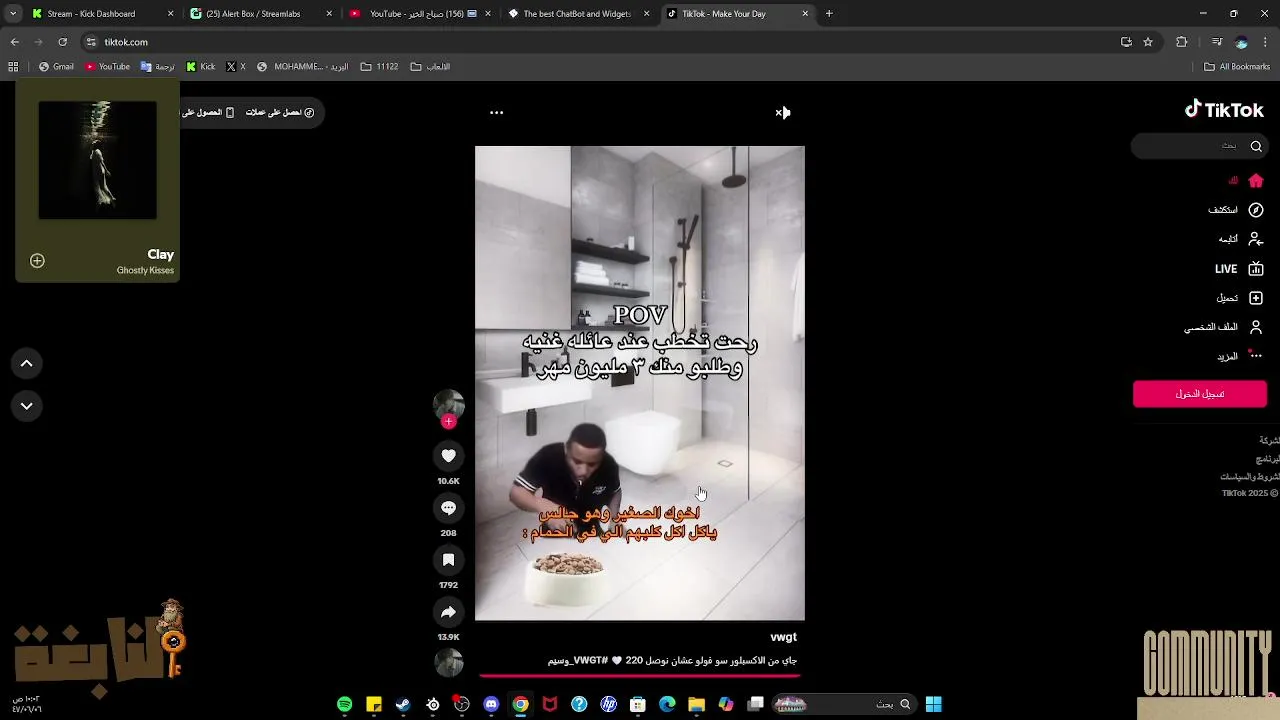Follow creator with the red plus badge
The width and height of the screenshot is (1280, 720).
[448, 422]
